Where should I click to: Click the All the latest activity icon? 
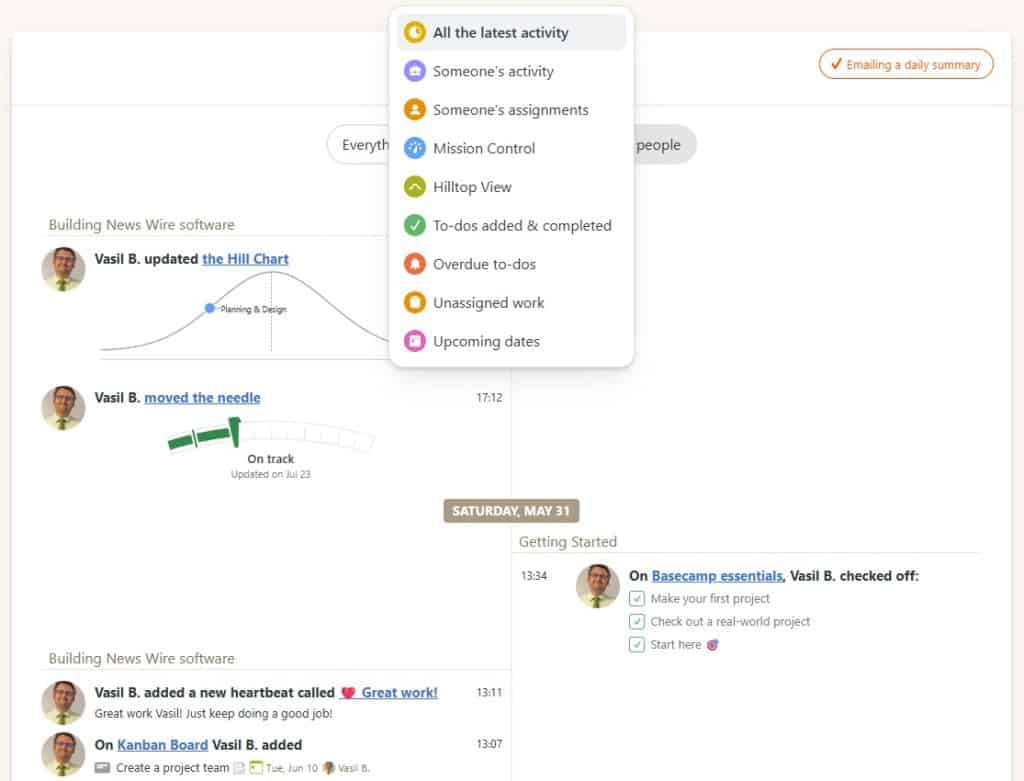[x=414, y=33]
